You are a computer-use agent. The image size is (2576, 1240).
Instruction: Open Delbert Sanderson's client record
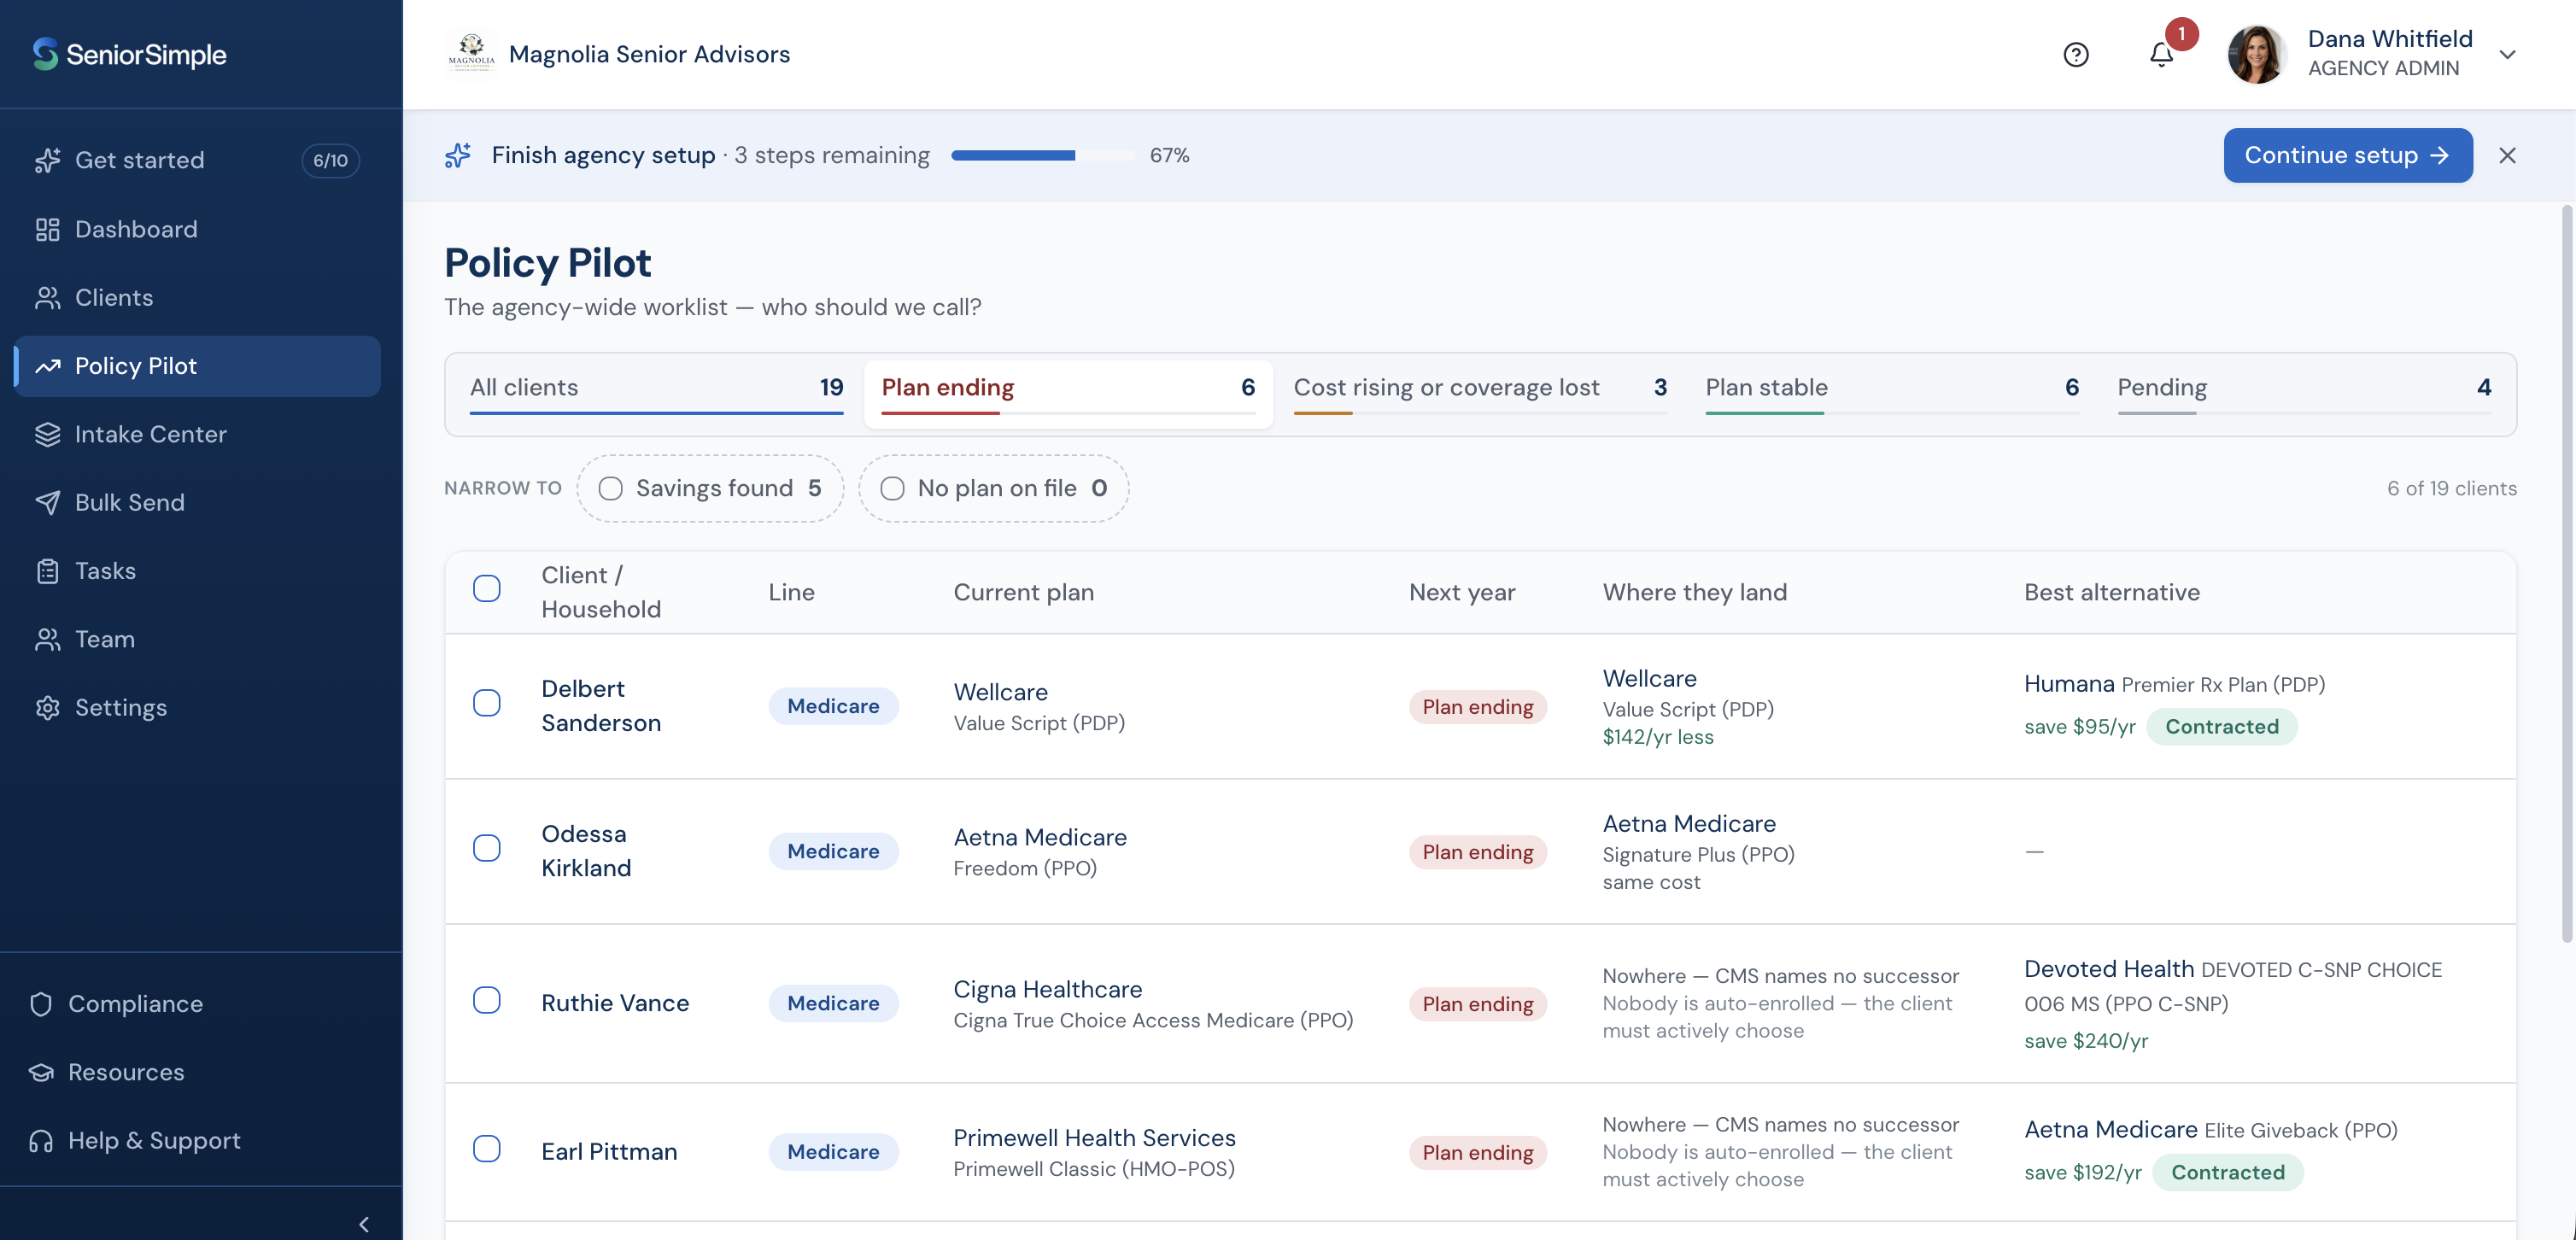(601, 706)
